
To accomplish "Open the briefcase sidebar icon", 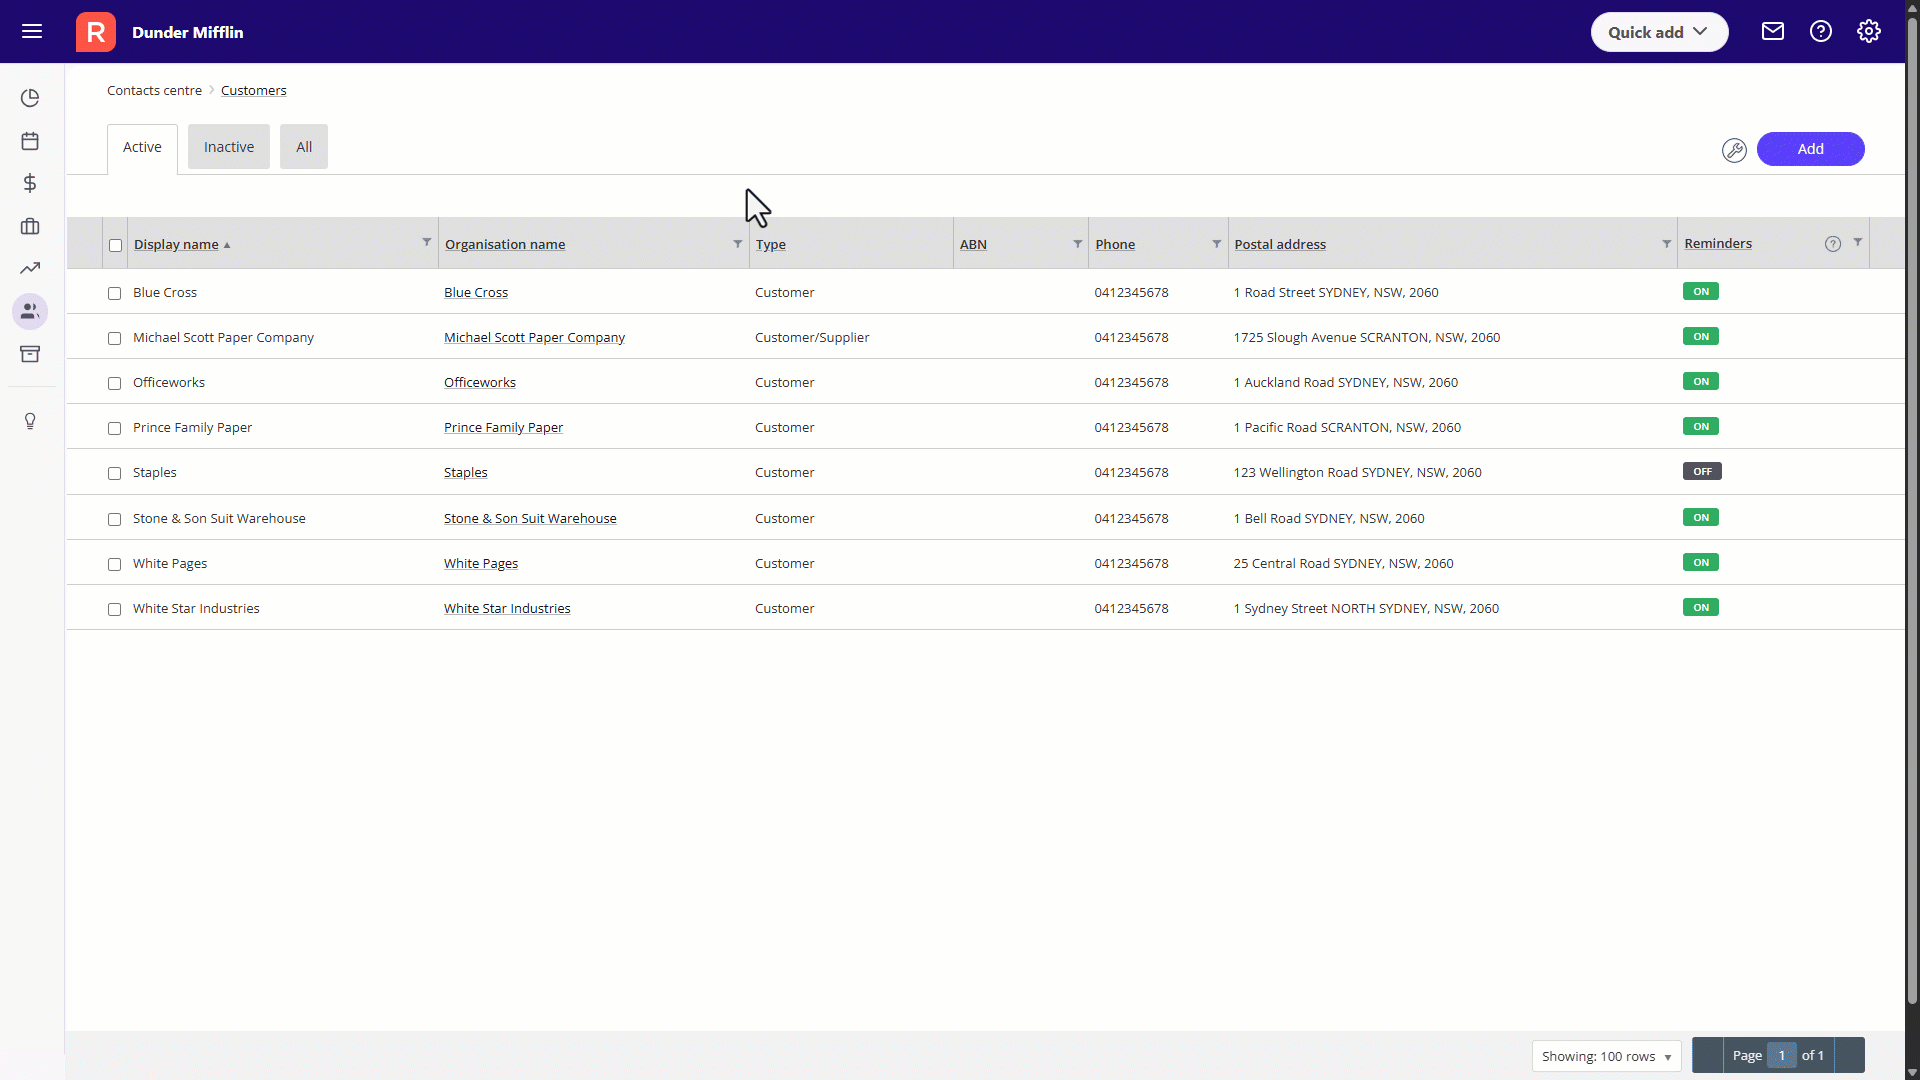I will pyautogui.click(x=30, y=226).
